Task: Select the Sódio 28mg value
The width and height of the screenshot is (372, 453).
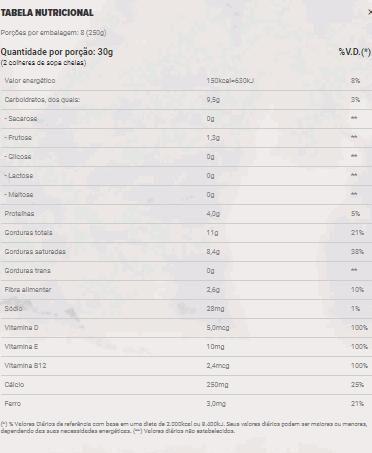Action: point(215,309)
